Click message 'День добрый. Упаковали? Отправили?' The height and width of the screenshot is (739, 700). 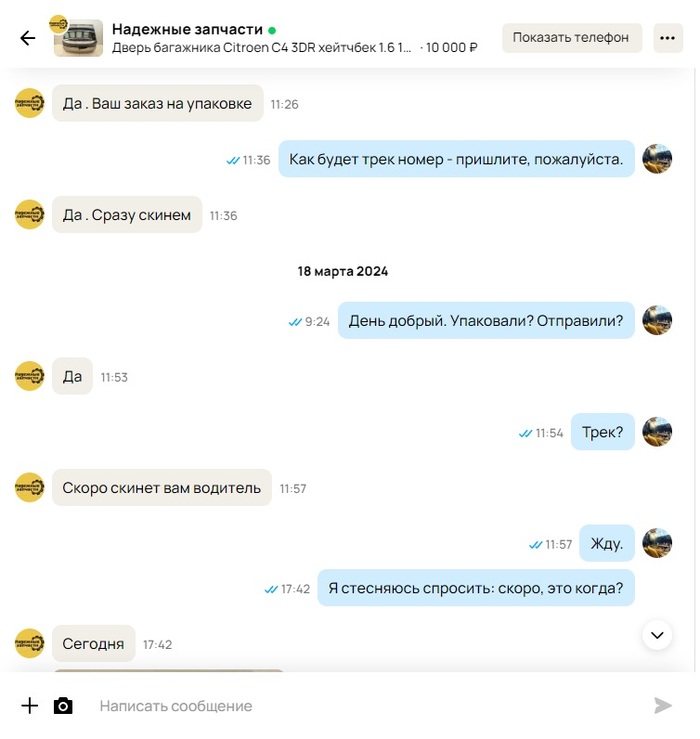(486, 320)
